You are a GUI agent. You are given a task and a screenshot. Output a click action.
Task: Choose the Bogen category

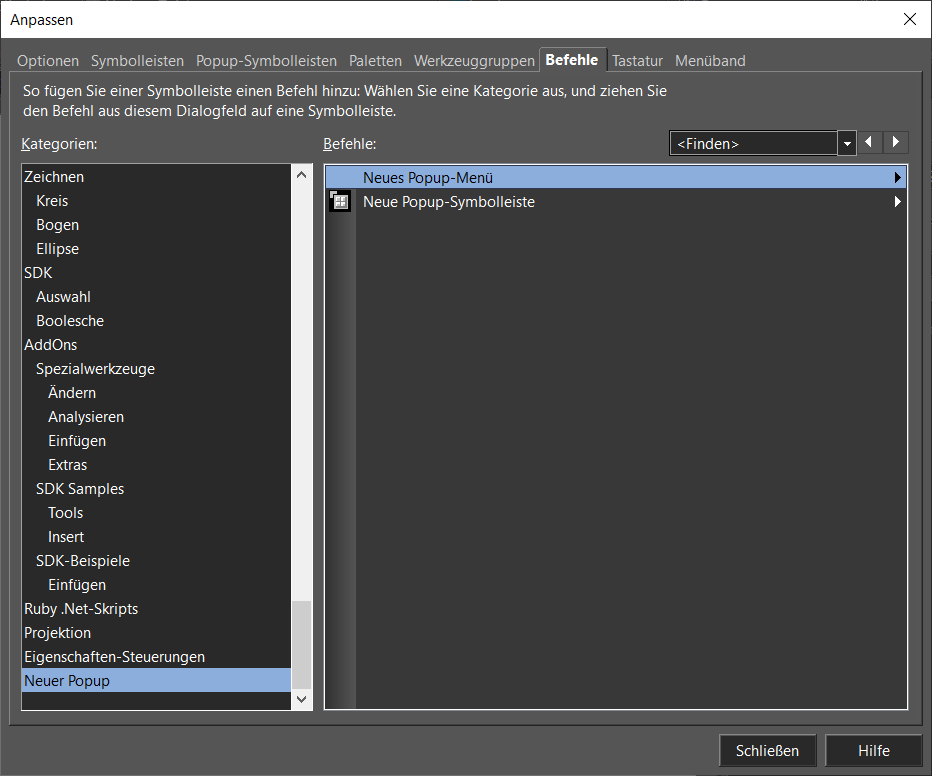156,225
